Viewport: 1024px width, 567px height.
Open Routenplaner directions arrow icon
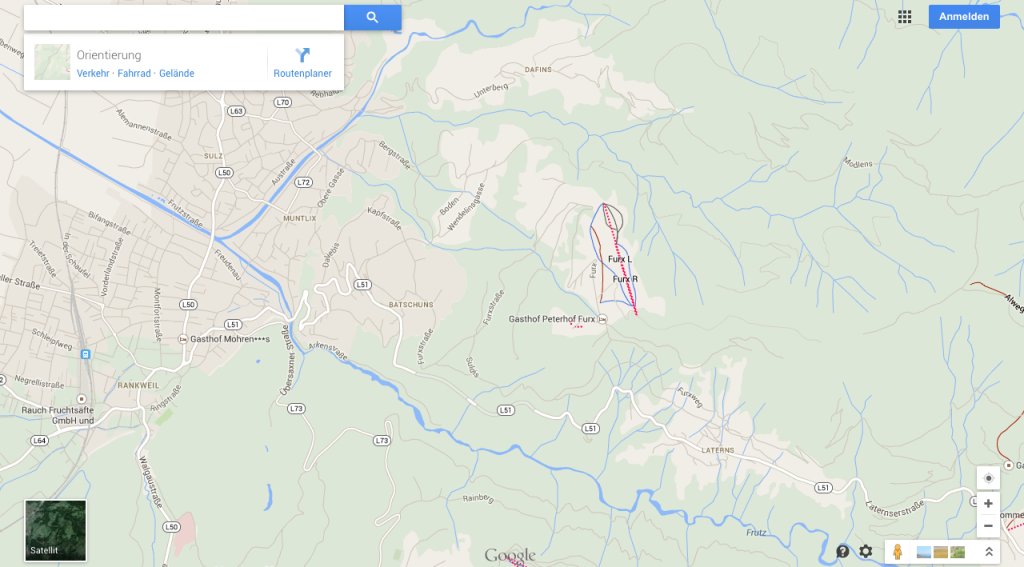pos(302,55)
